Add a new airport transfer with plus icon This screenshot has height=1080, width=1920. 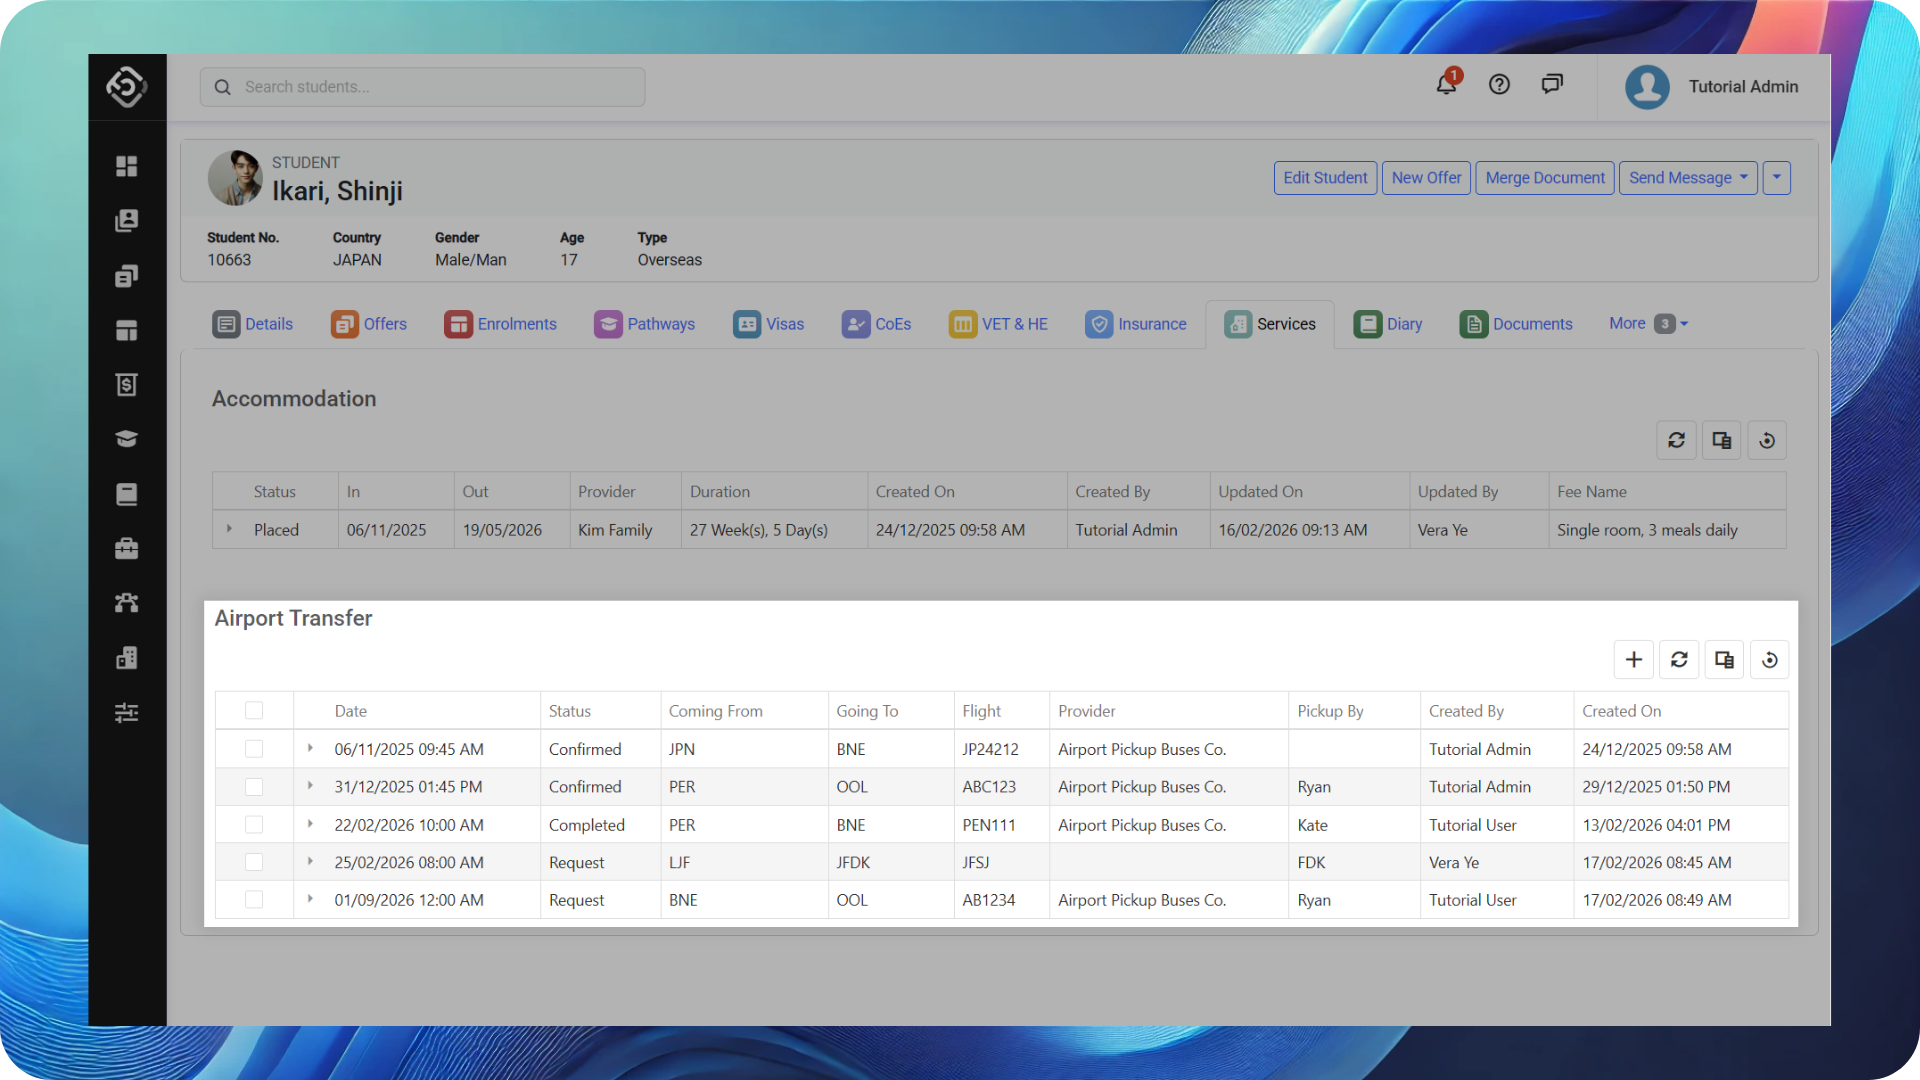[1634, 660]
